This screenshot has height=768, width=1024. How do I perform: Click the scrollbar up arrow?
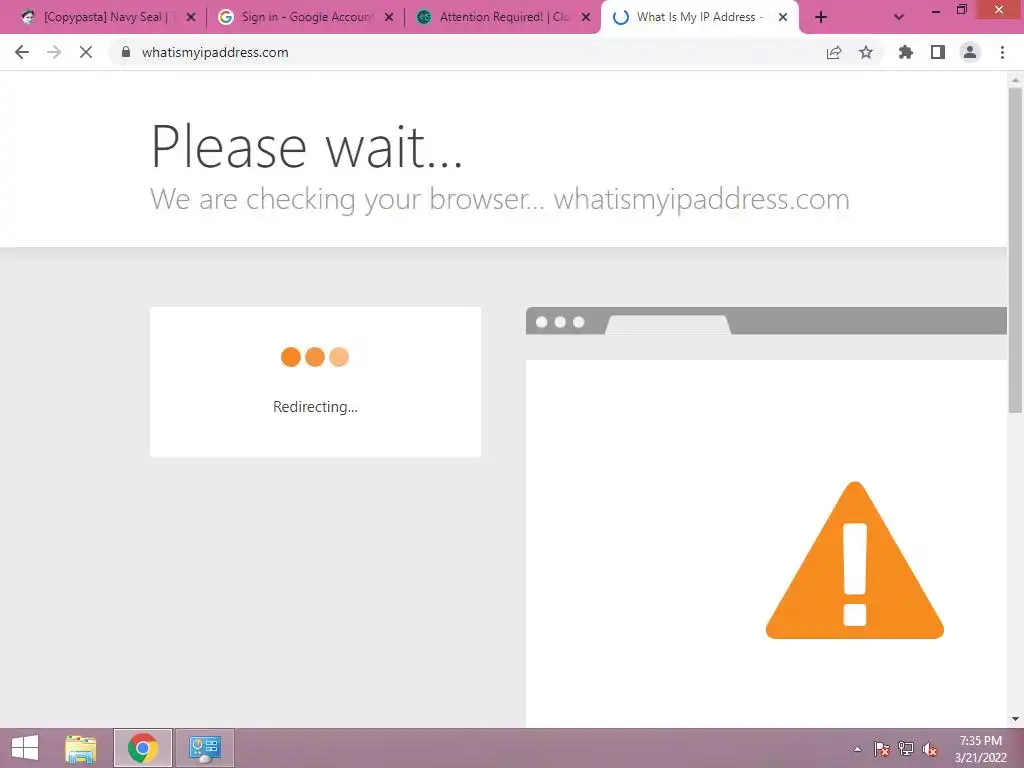point(1015,79)
